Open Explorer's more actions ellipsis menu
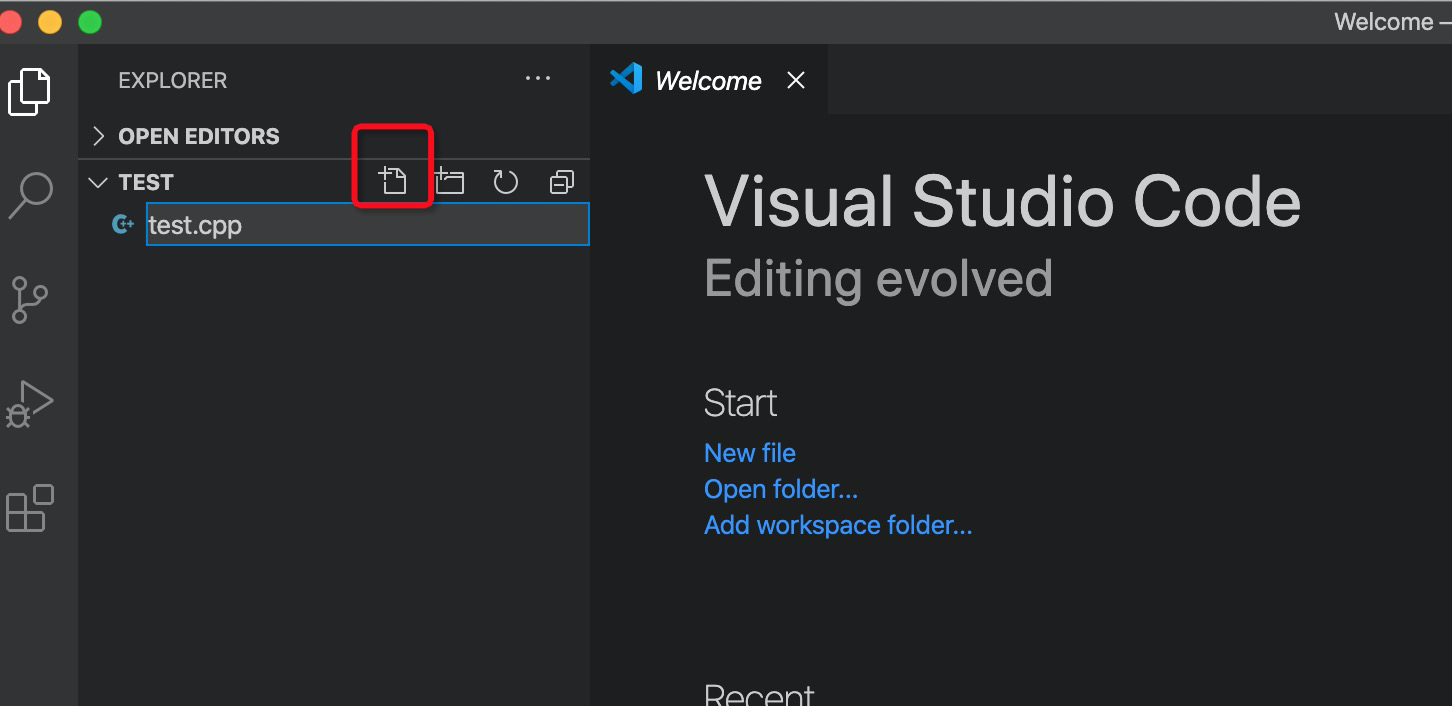The width and height of the screenshot is (1452, 706). pos(538,79)
